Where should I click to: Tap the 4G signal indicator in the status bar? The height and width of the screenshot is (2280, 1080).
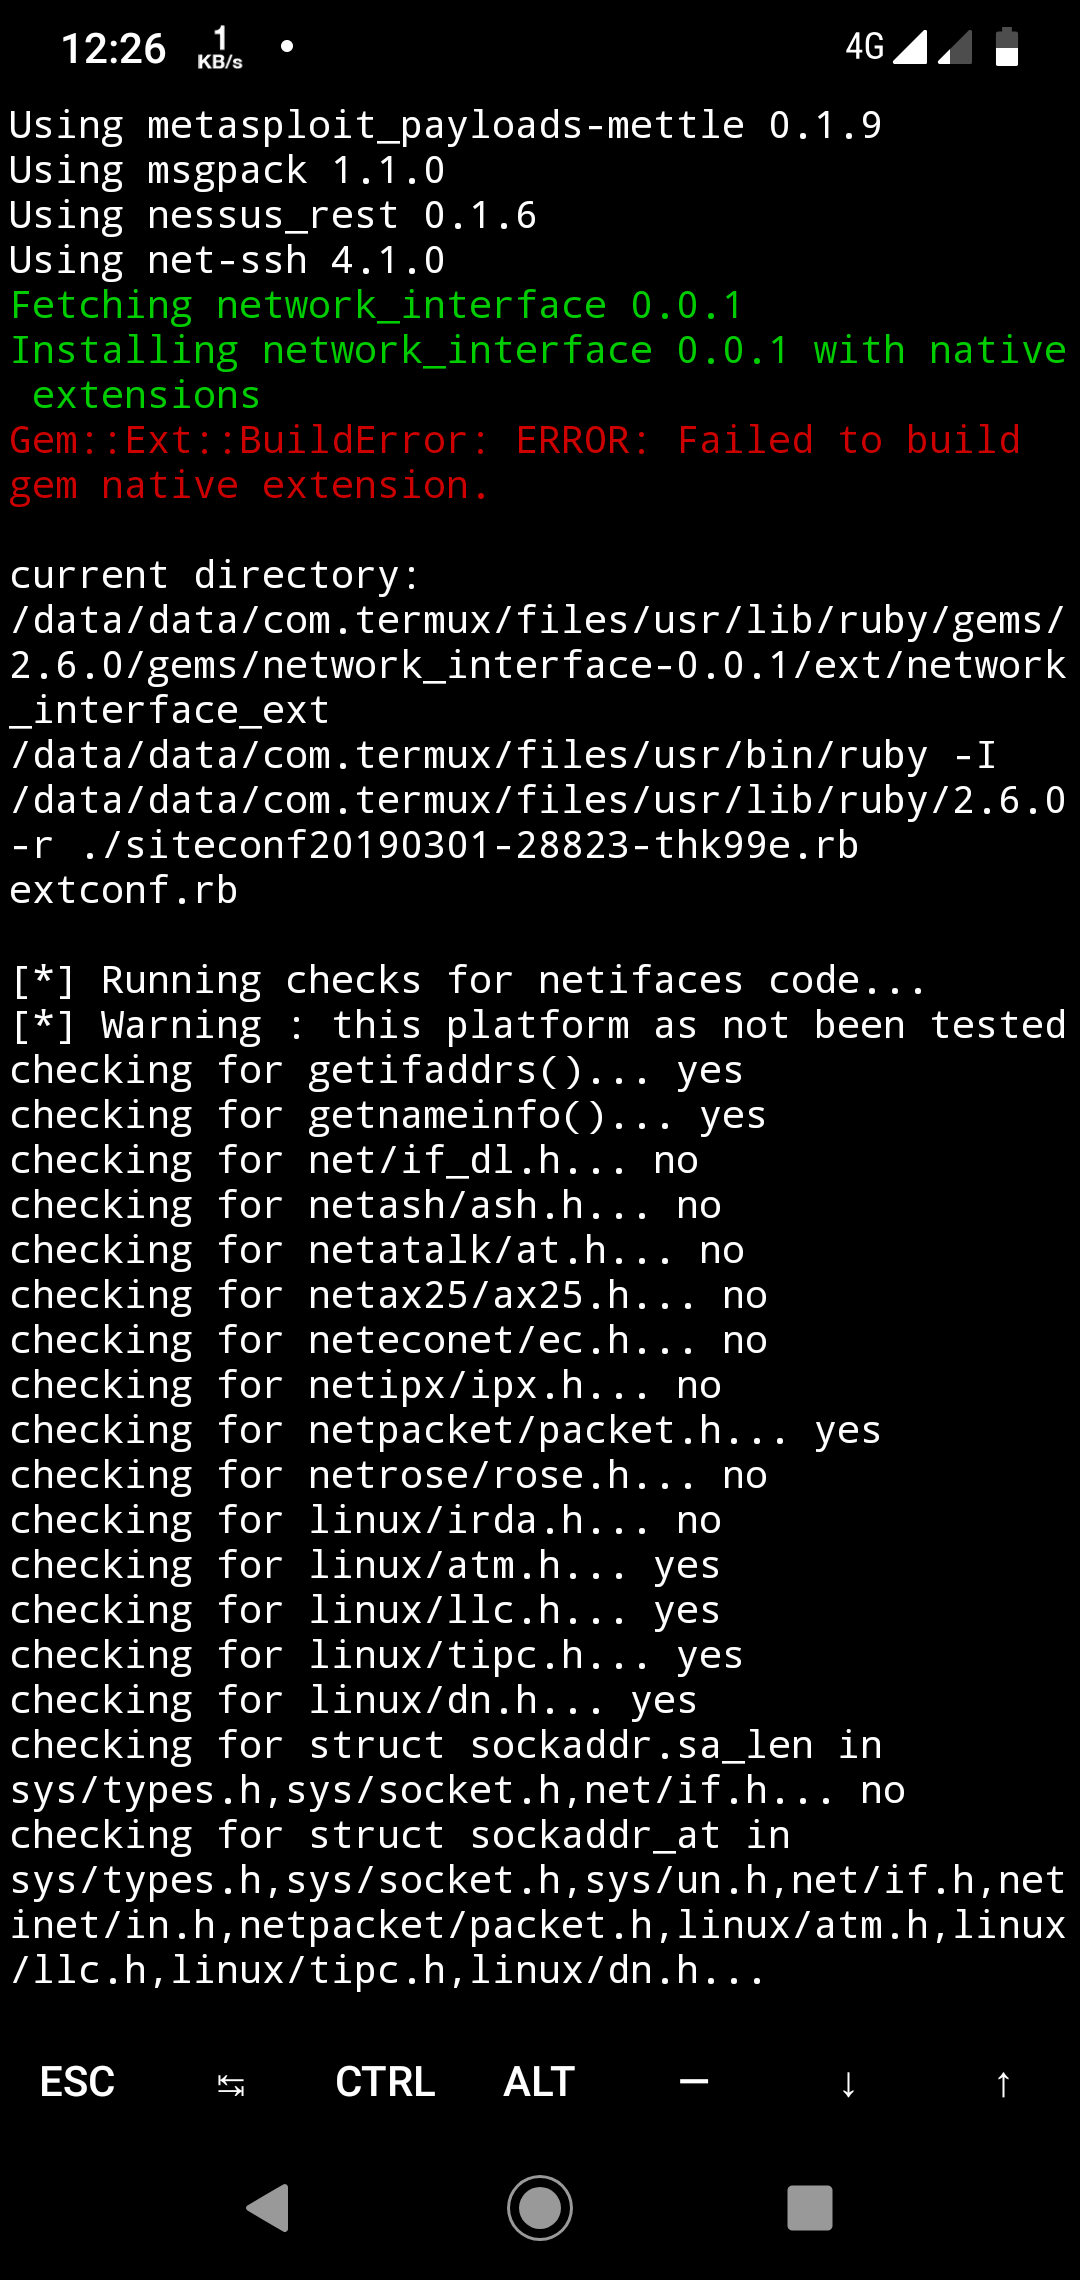pos(866,45)
